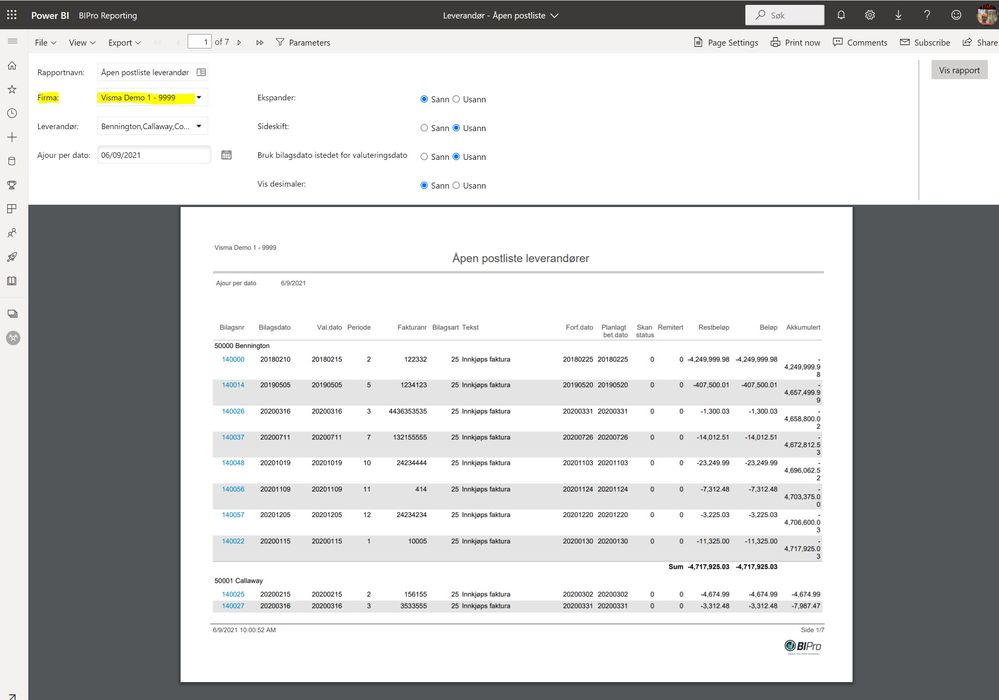Set Sideskift to Sann
Screen dimensions: 999x700
coord(424,128)
